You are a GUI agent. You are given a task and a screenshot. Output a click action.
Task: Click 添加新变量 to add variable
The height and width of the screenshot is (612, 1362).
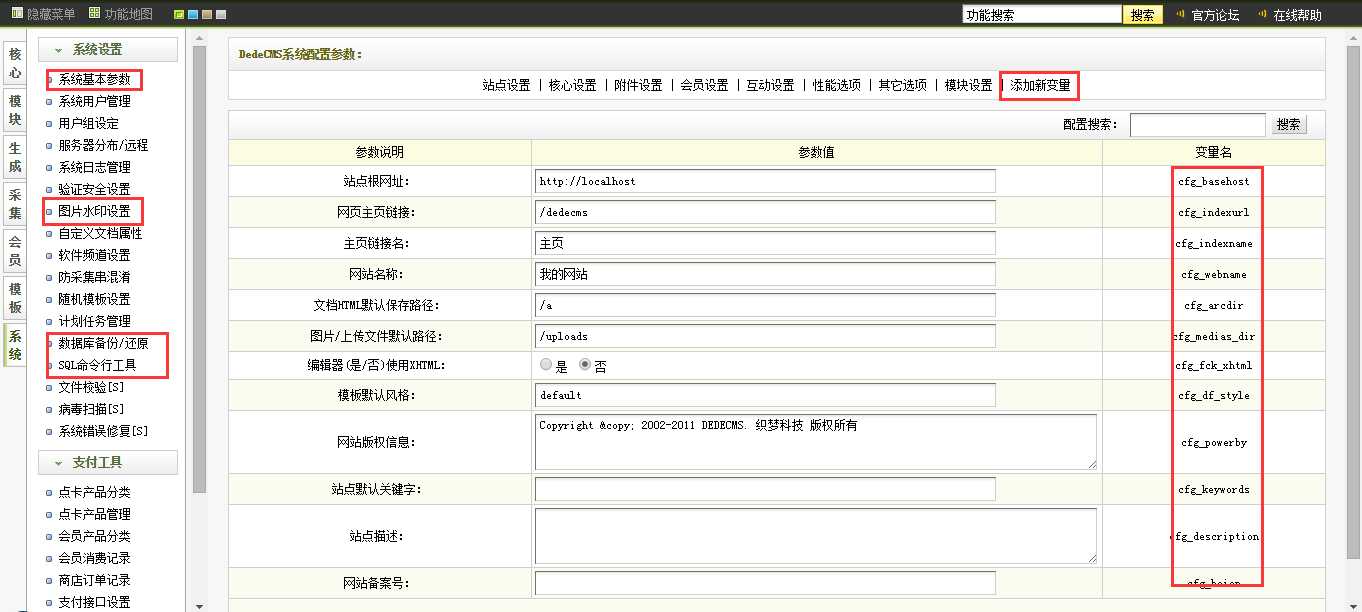coord(1040,86)
